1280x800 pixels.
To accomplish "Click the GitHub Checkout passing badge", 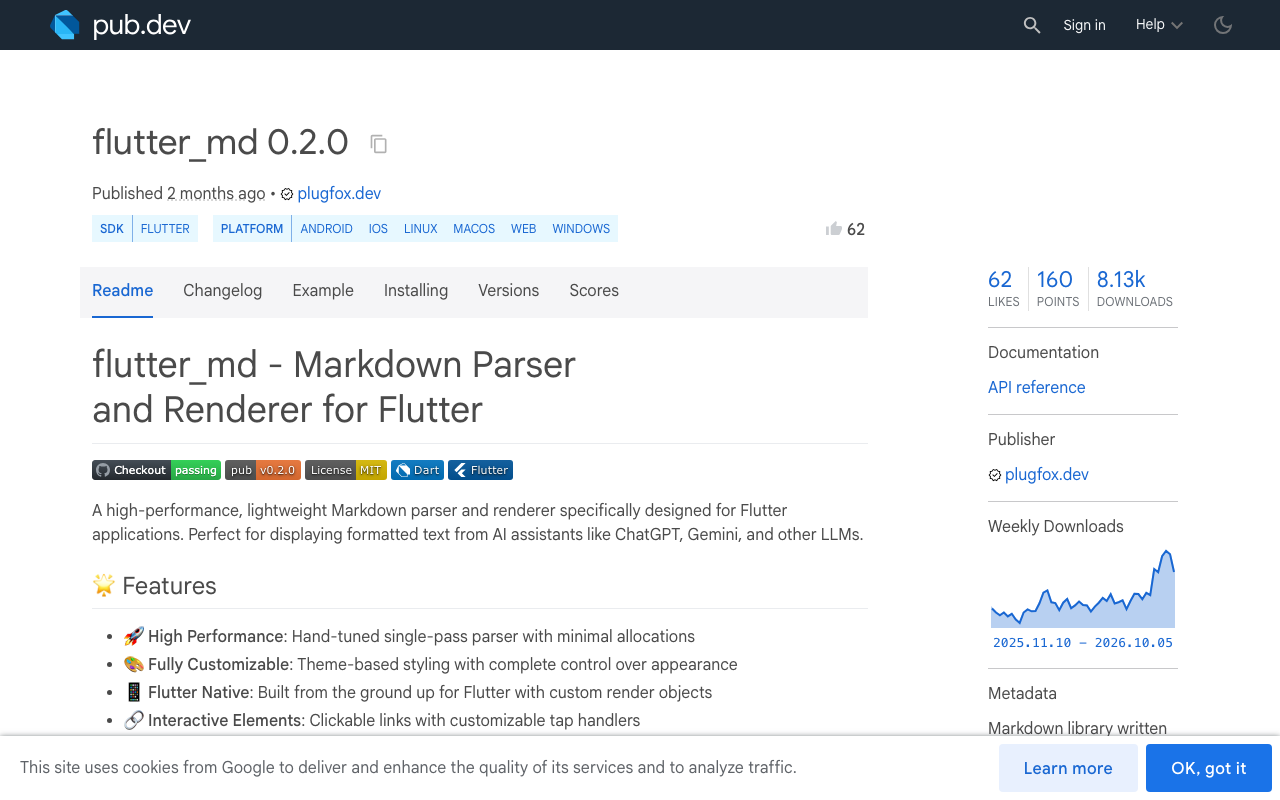I will 156,470.
